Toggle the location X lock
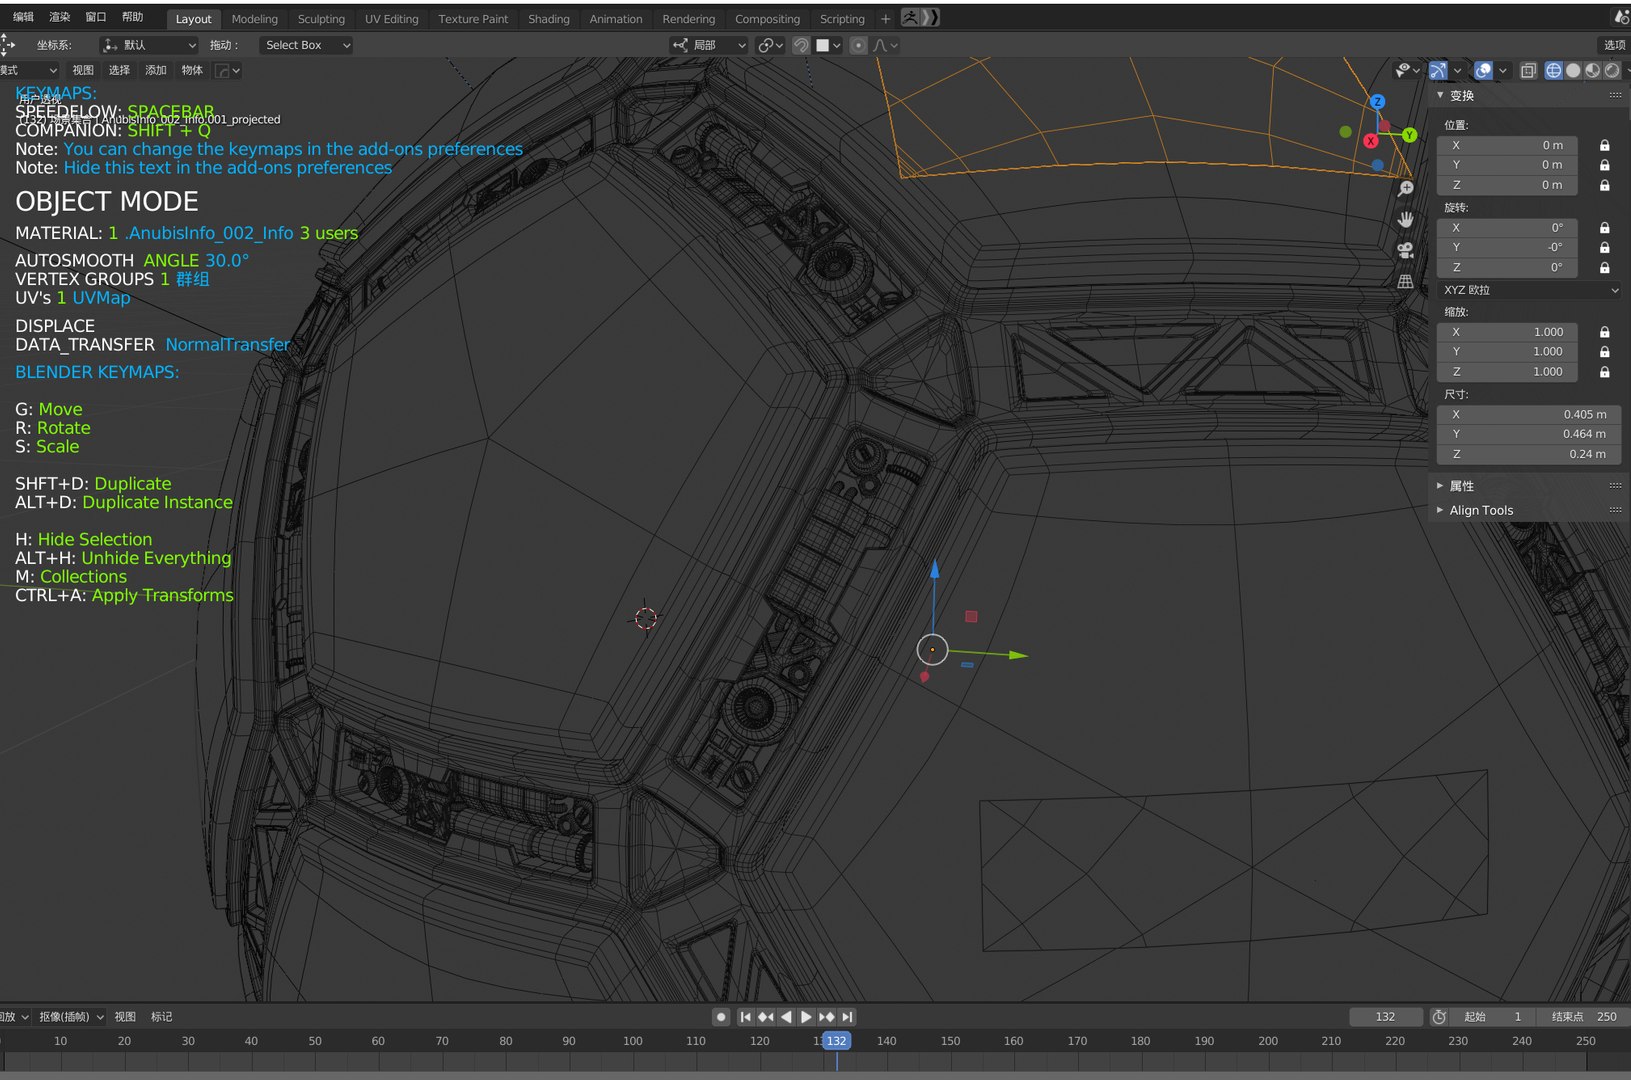1631x1080 pixels. [x=1604, y=145]
